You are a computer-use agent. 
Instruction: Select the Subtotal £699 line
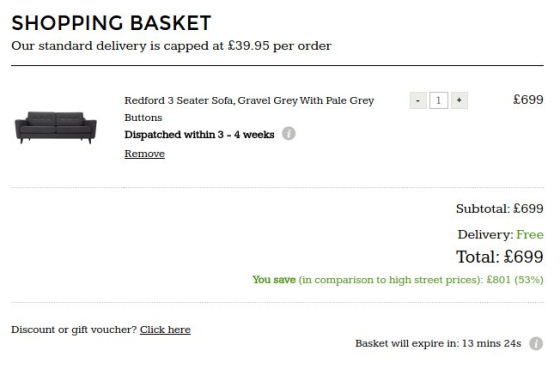click(500, 209)
